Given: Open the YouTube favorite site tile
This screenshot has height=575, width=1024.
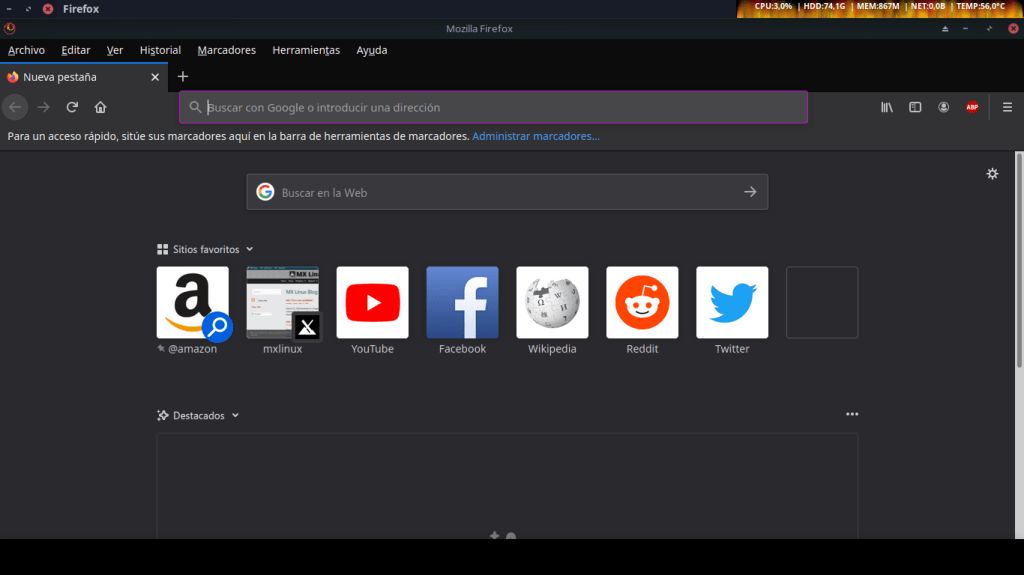Looking at the screenshot, I should (x=372, y=302).
